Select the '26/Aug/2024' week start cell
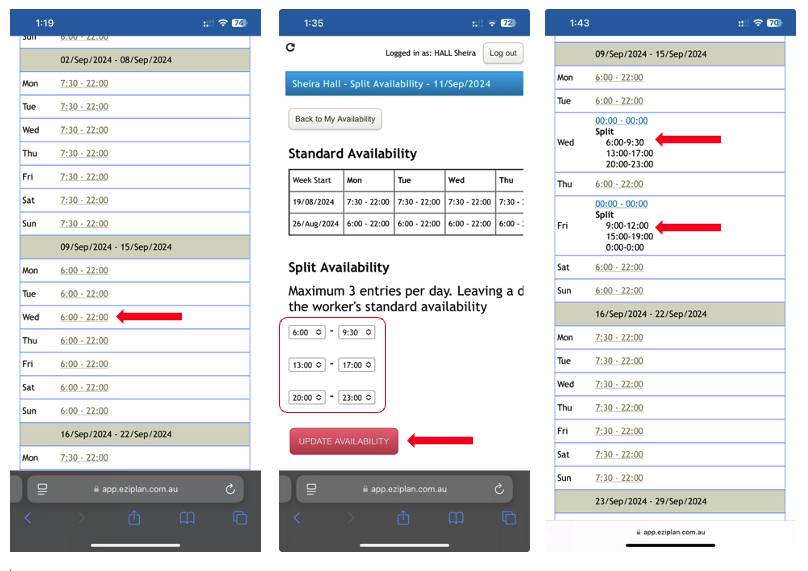 coord(315,224)
